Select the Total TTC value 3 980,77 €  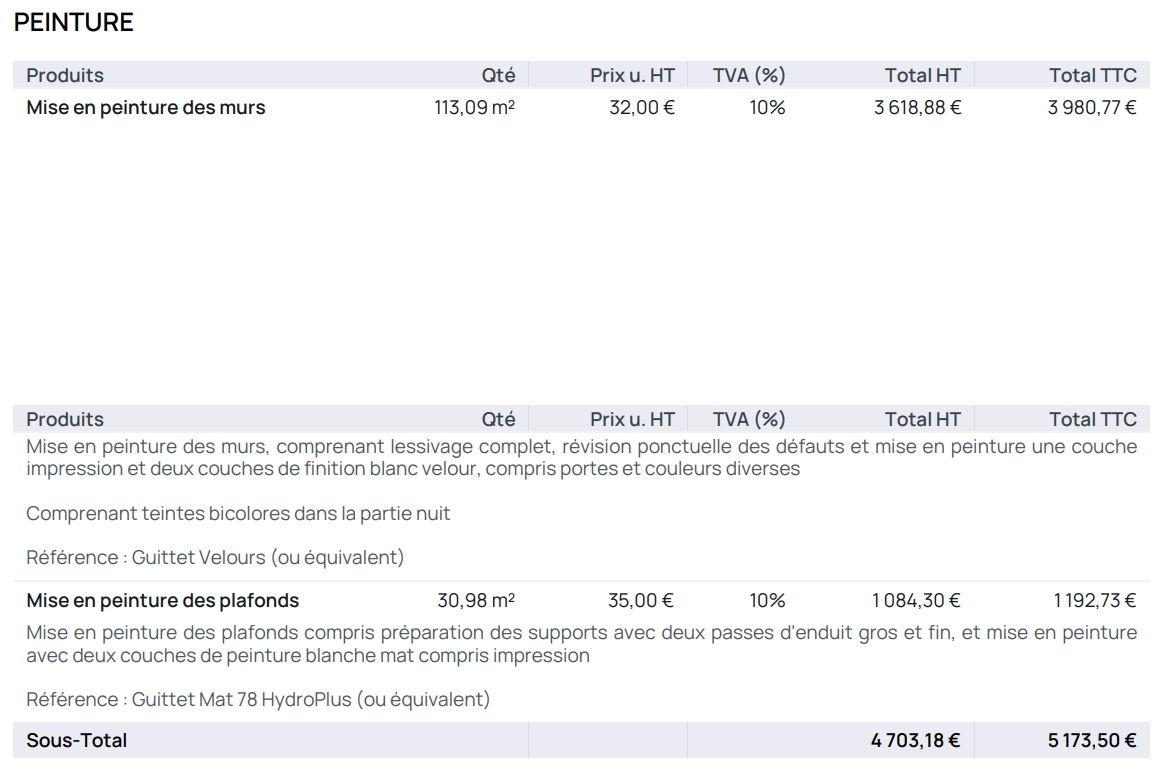tap(1092, 107)
